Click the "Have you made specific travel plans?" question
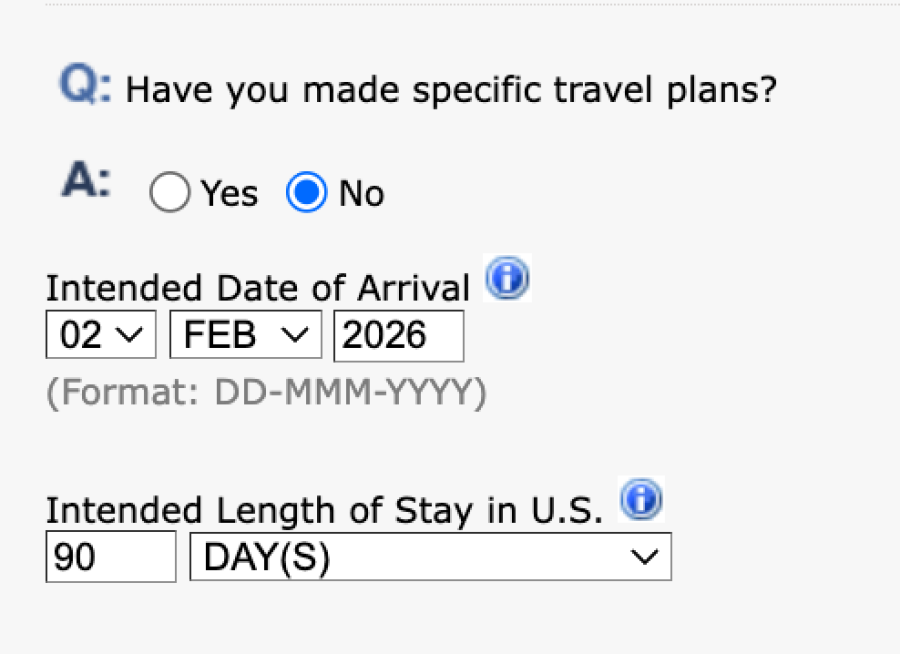The image size is (900, 654). (451, 91)
